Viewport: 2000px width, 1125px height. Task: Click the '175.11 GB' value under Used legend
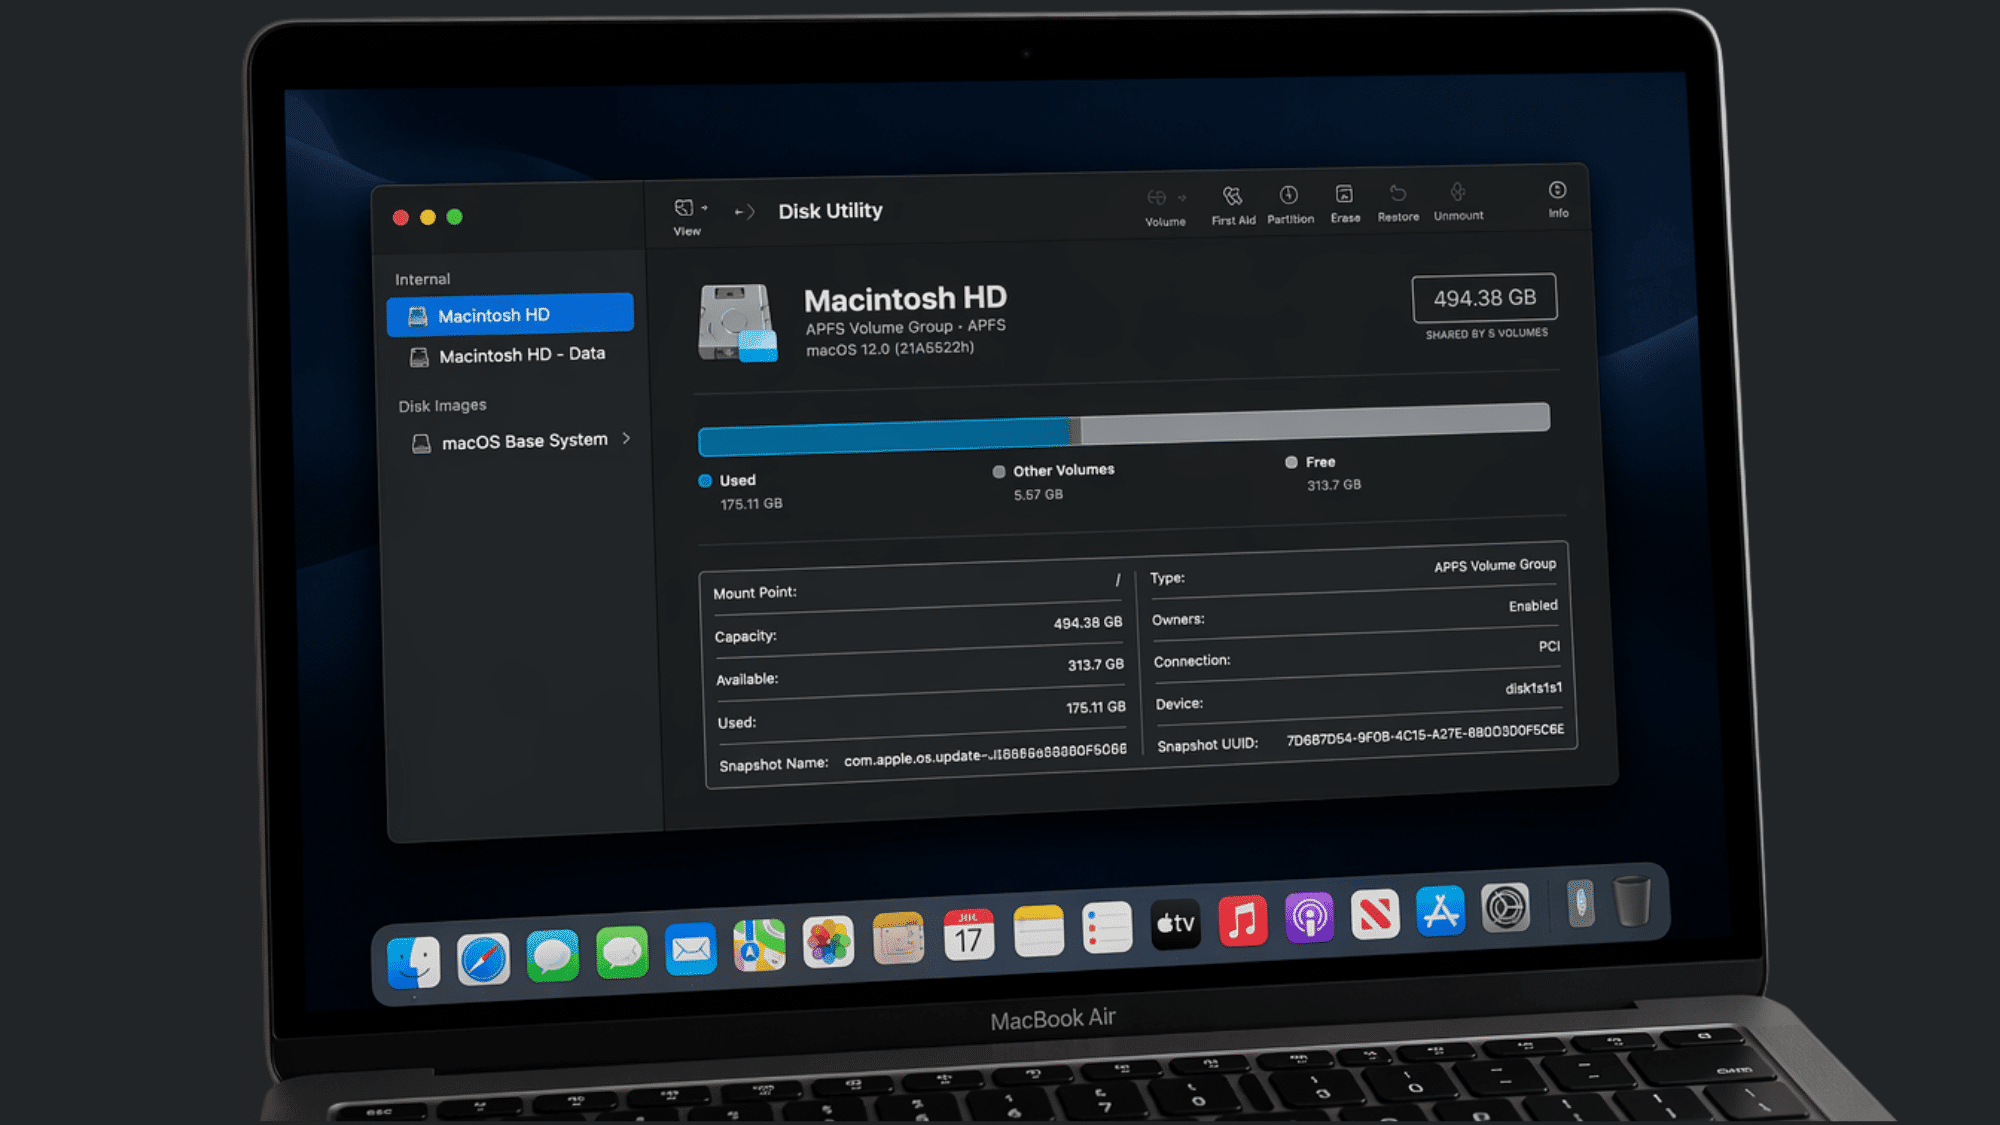tap(751, 504)
